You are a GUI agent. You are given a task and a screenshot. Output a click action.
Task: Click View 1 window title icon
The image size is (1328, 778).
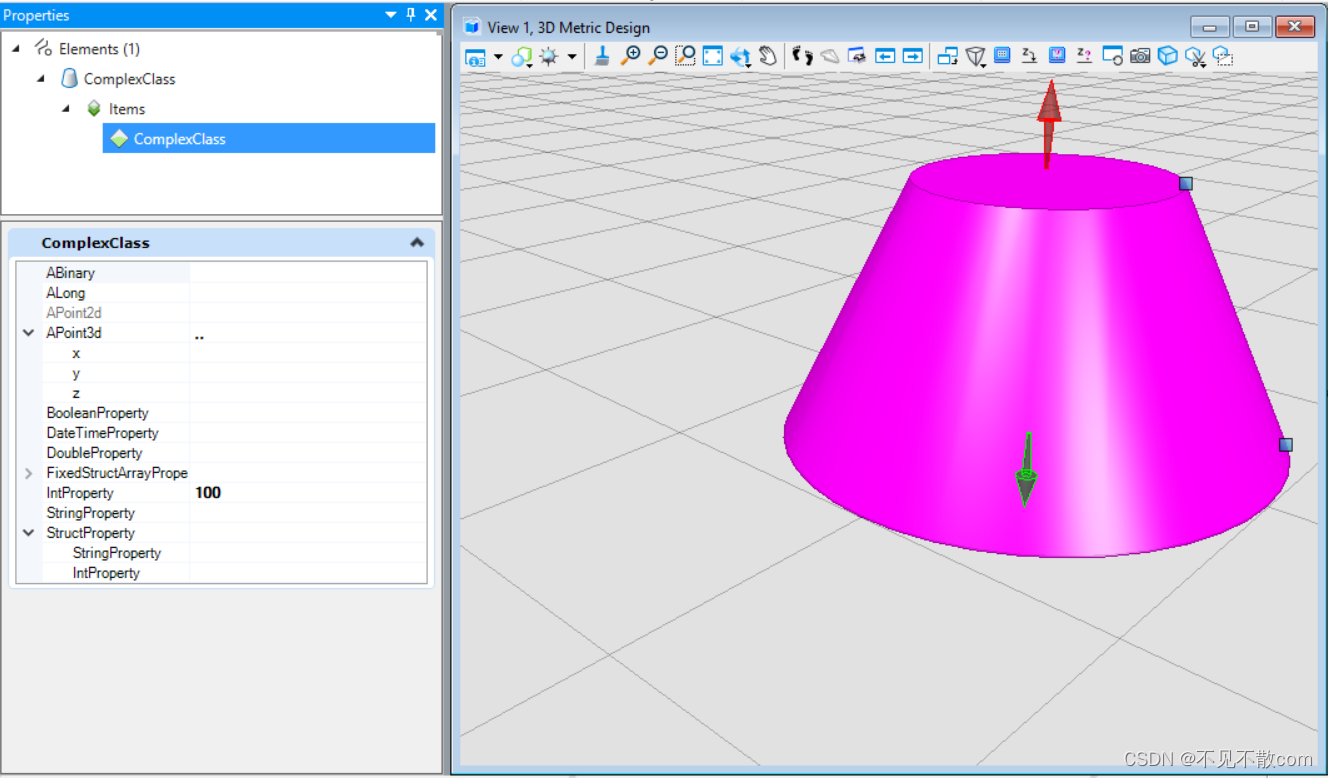(x=472, y=27)
